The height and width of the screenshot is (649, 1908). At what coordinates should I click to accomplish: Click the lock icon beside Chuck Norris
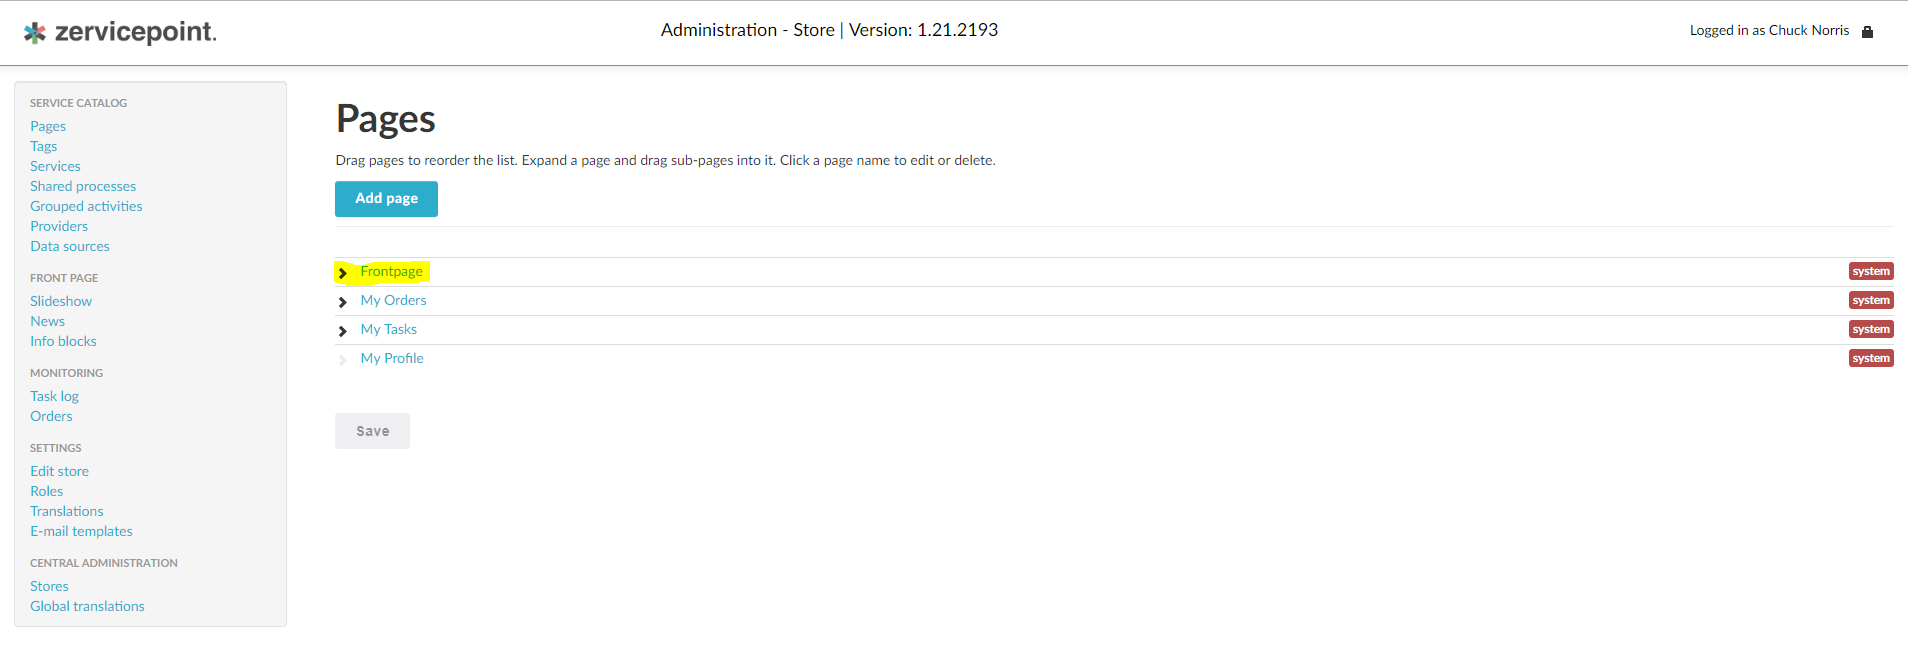coord(1867,32)
